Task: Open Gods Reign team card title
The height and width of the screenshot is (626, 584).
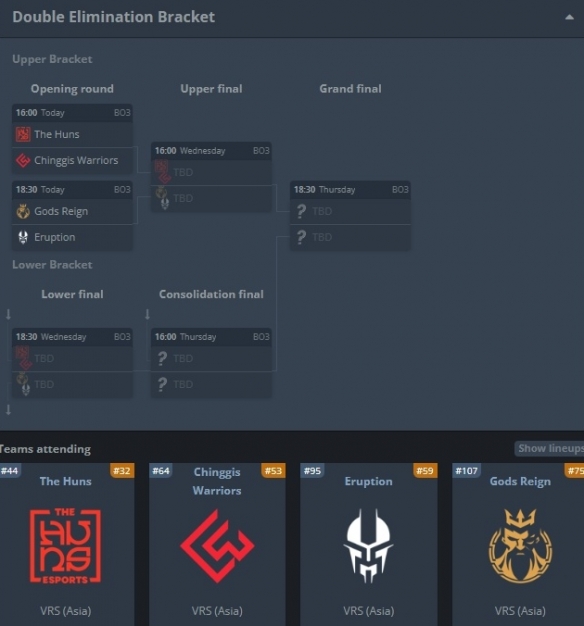Action: [520, 481]
